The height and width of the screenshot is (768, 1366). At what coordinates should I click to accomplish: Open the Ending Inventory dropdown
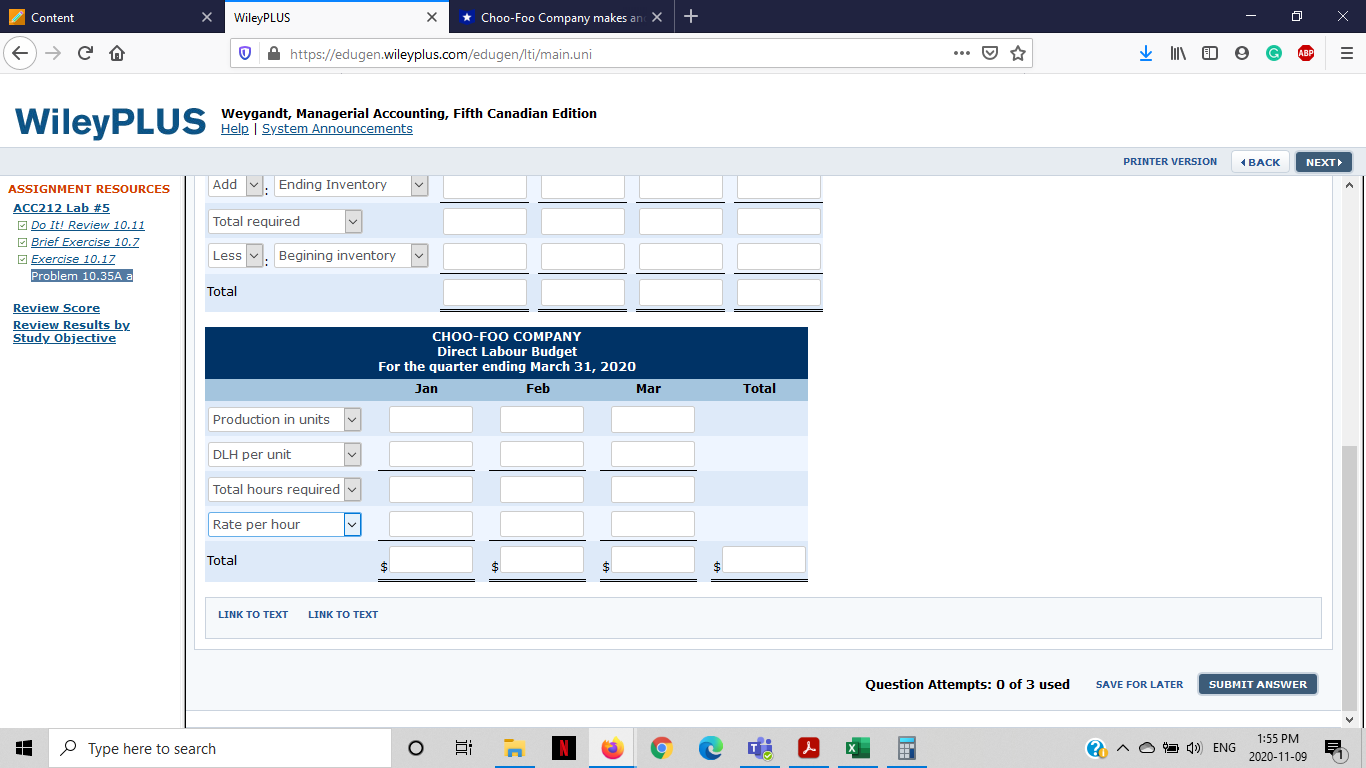click(x=417, y=184)
